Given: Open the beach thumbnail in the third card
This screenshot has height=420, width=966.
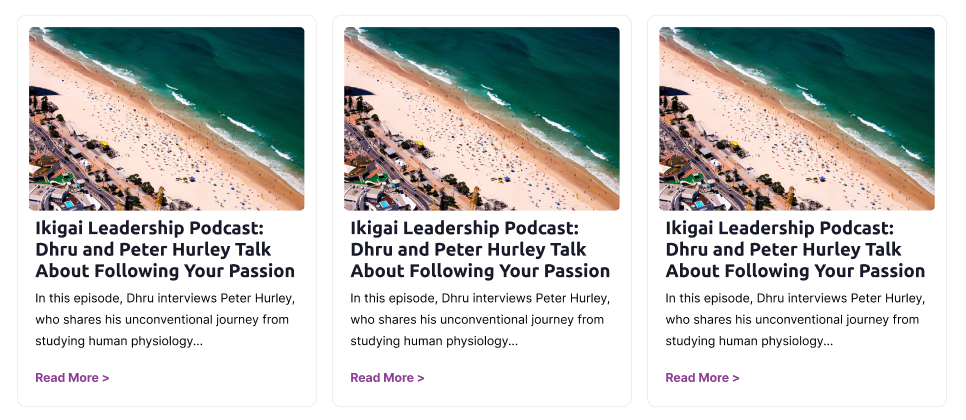Looking at the screenshot, I should [797, 118].
